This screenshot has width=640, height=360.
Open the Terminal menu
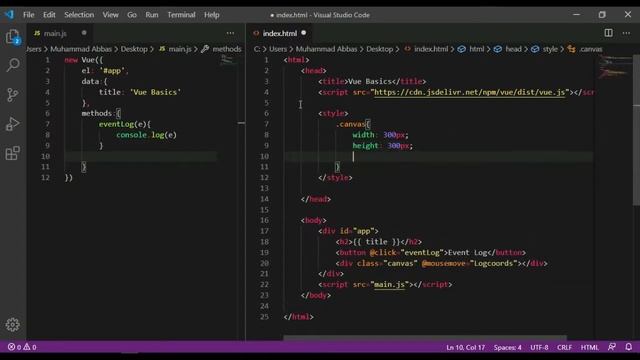pyautogui.click(x=181, y=15)
